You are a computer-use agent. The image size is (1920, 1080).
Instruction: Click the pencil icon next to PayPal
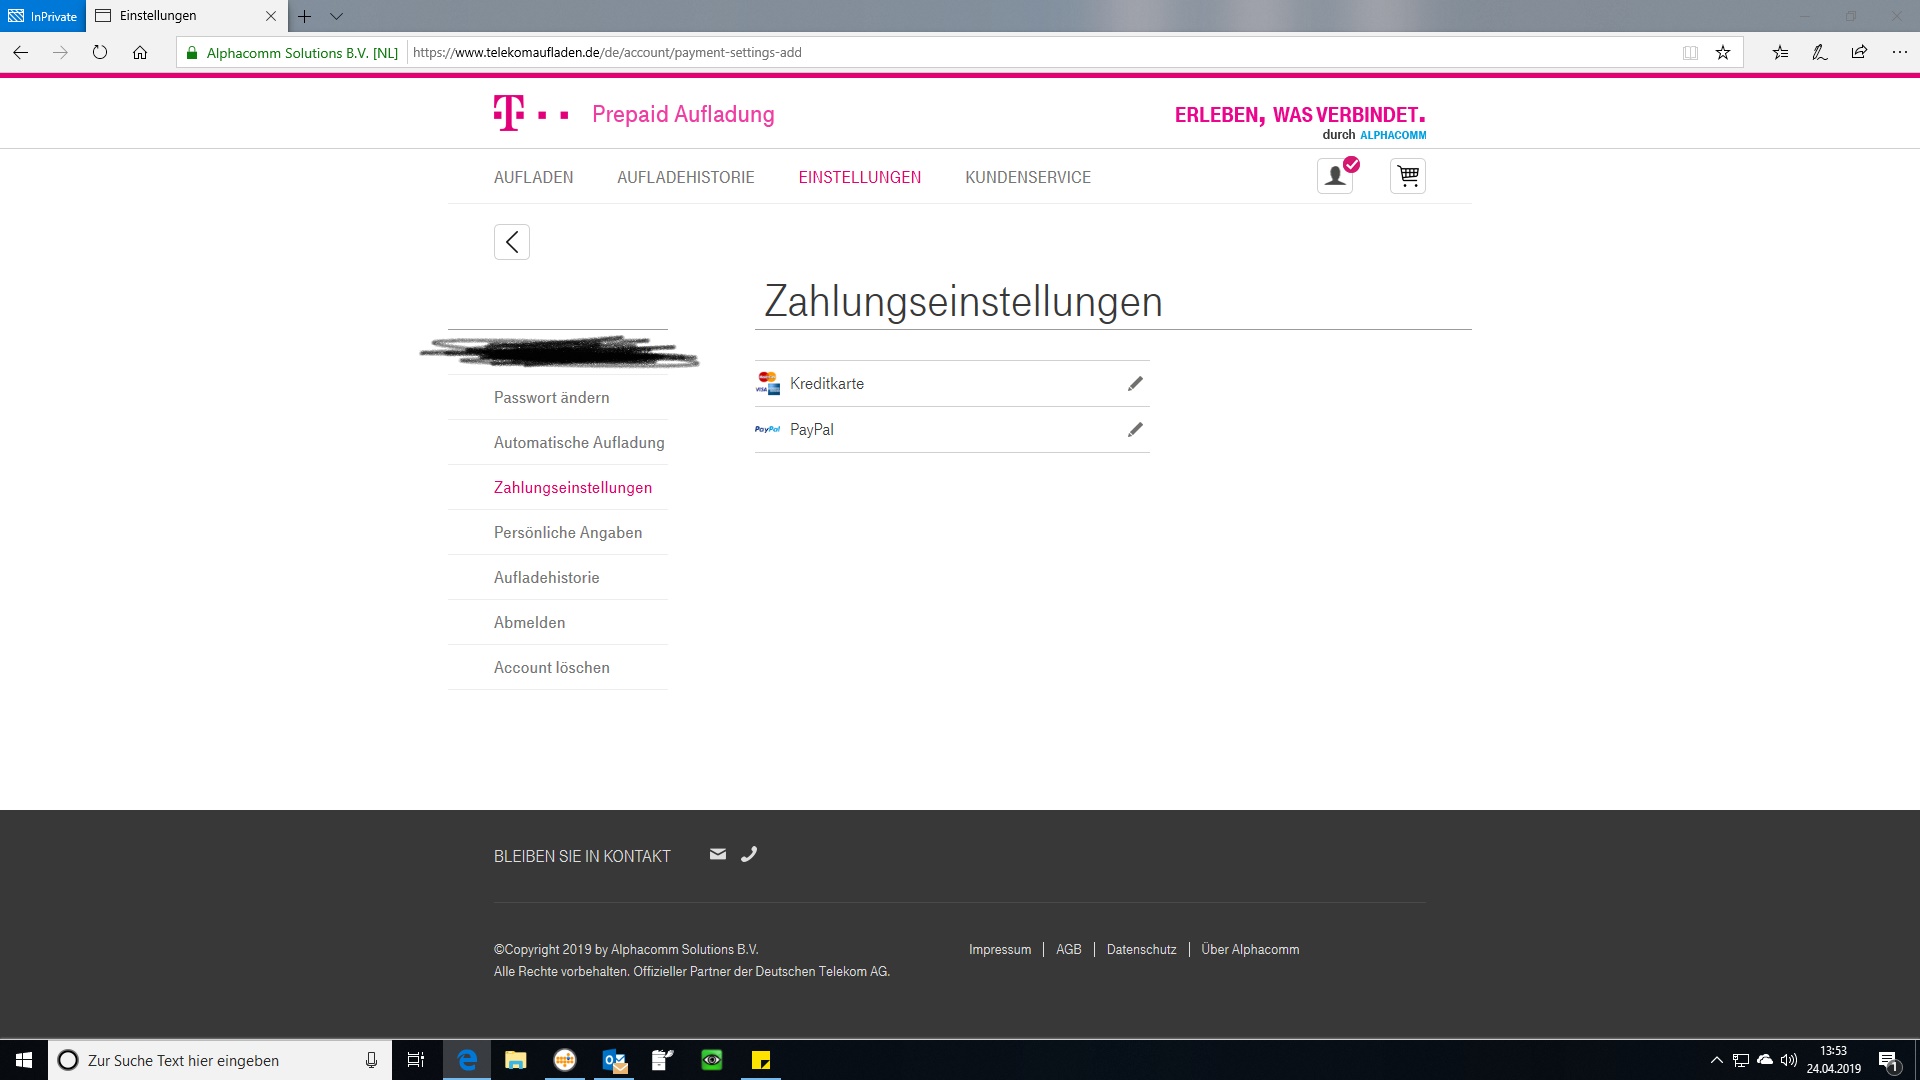coord(1135,430)
